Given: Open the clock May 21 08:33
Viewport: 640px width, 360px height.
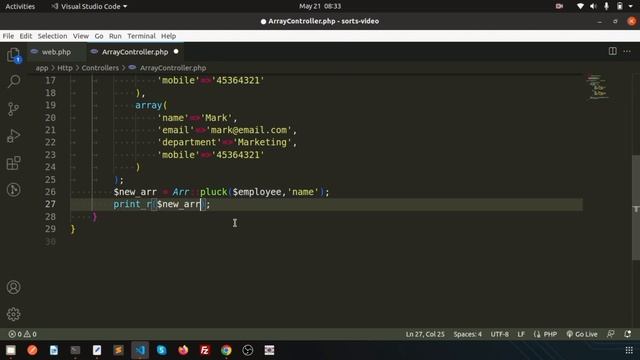Looking at the screenshot, I should [x=320, y=6].
